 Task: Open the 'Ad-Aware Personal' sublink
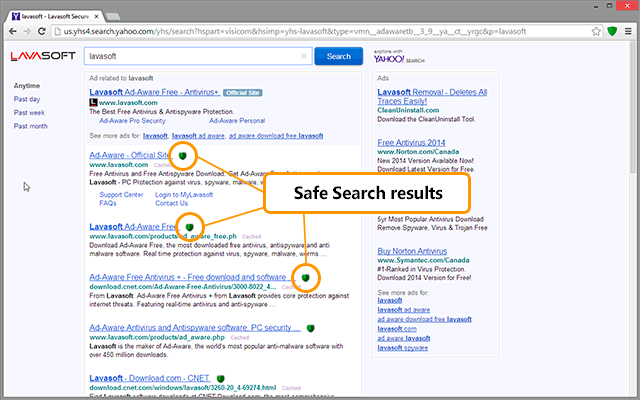pyautogui.click(x=237, y=121)
